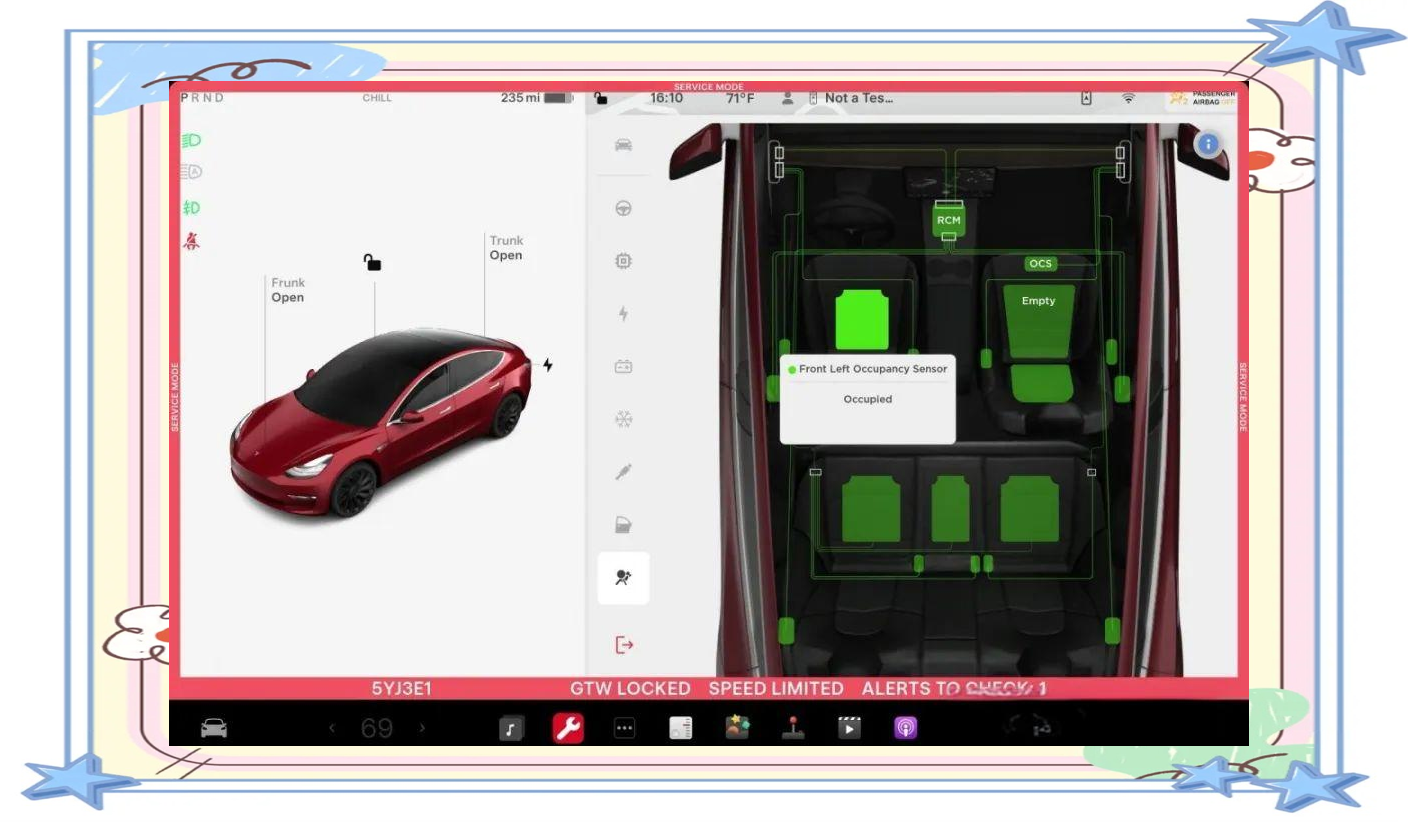Tap the 71°F outside temperature
1408x822 pixels.
741,98
